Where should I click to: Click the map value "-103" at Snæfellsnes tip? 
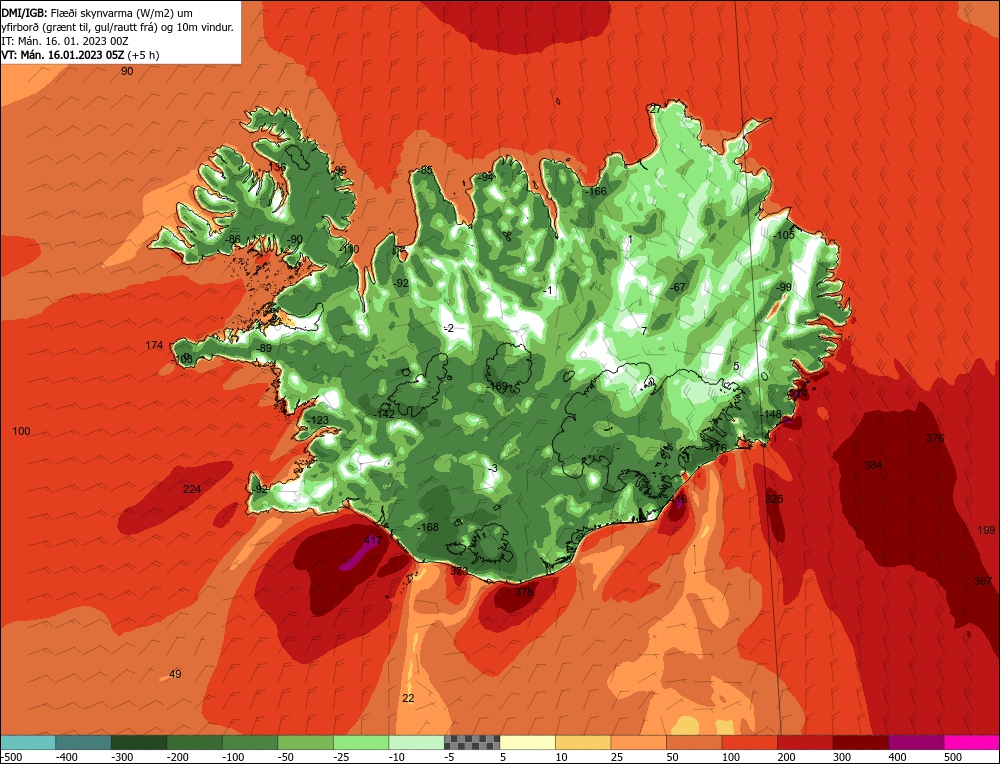tap(183, 359)
